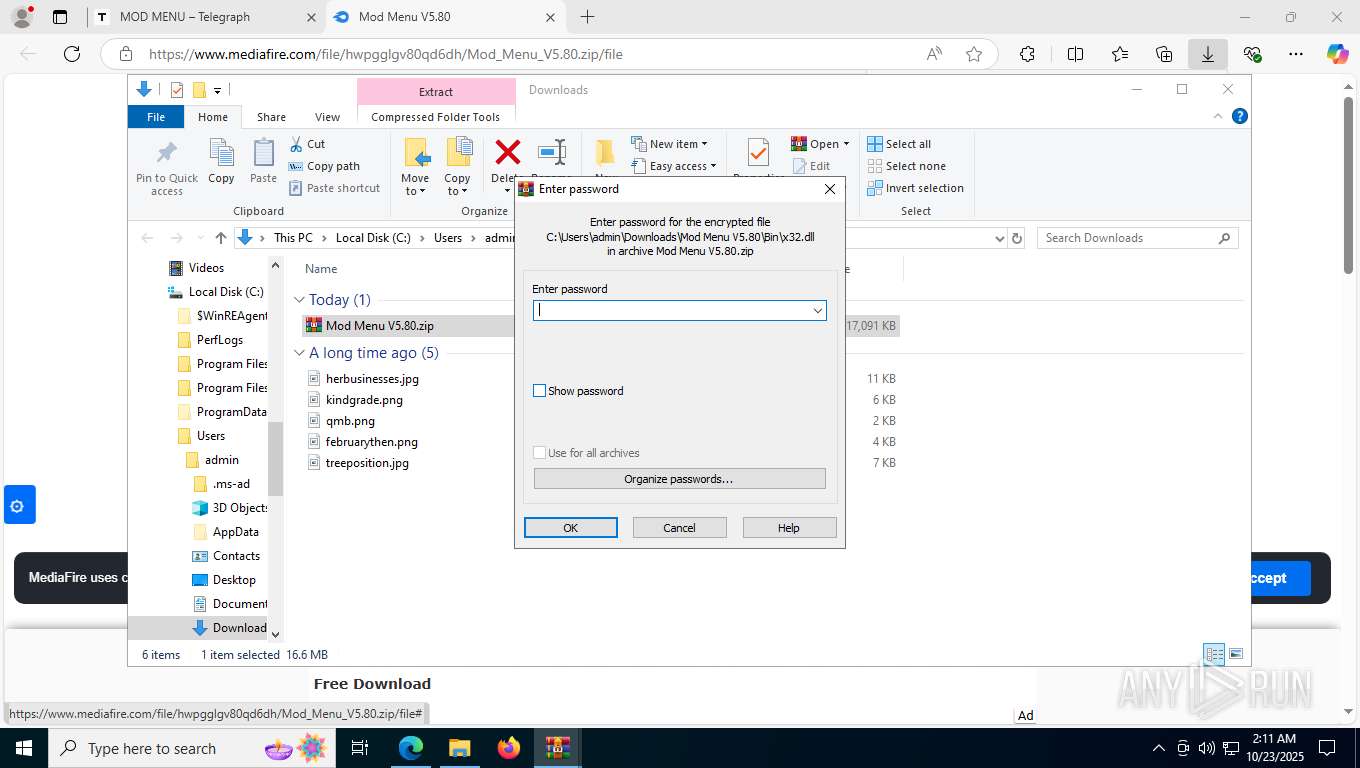
Task: Enable the Show password checkbox
Action: point(540,391)
